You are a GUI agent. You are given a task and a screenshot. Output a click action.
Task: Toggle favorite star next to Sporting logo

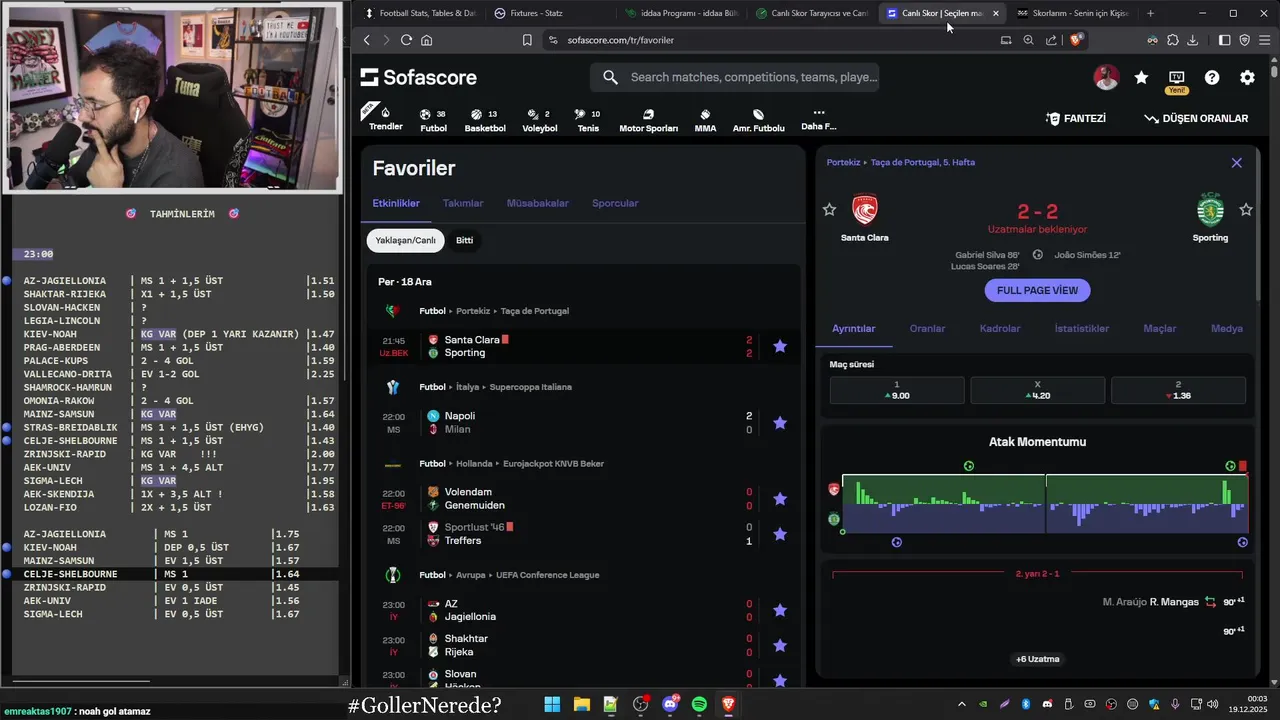coord(1246,209)
